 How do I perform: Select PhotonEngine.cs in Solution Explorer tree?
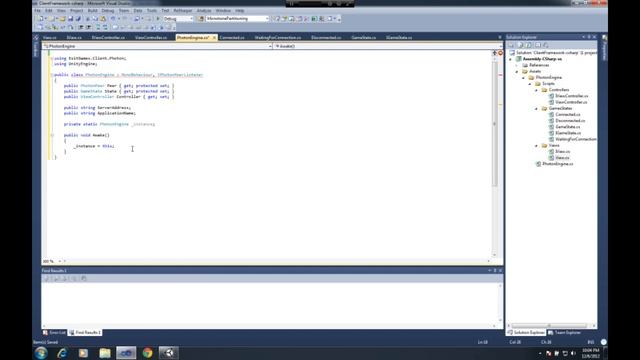(557, 164)
